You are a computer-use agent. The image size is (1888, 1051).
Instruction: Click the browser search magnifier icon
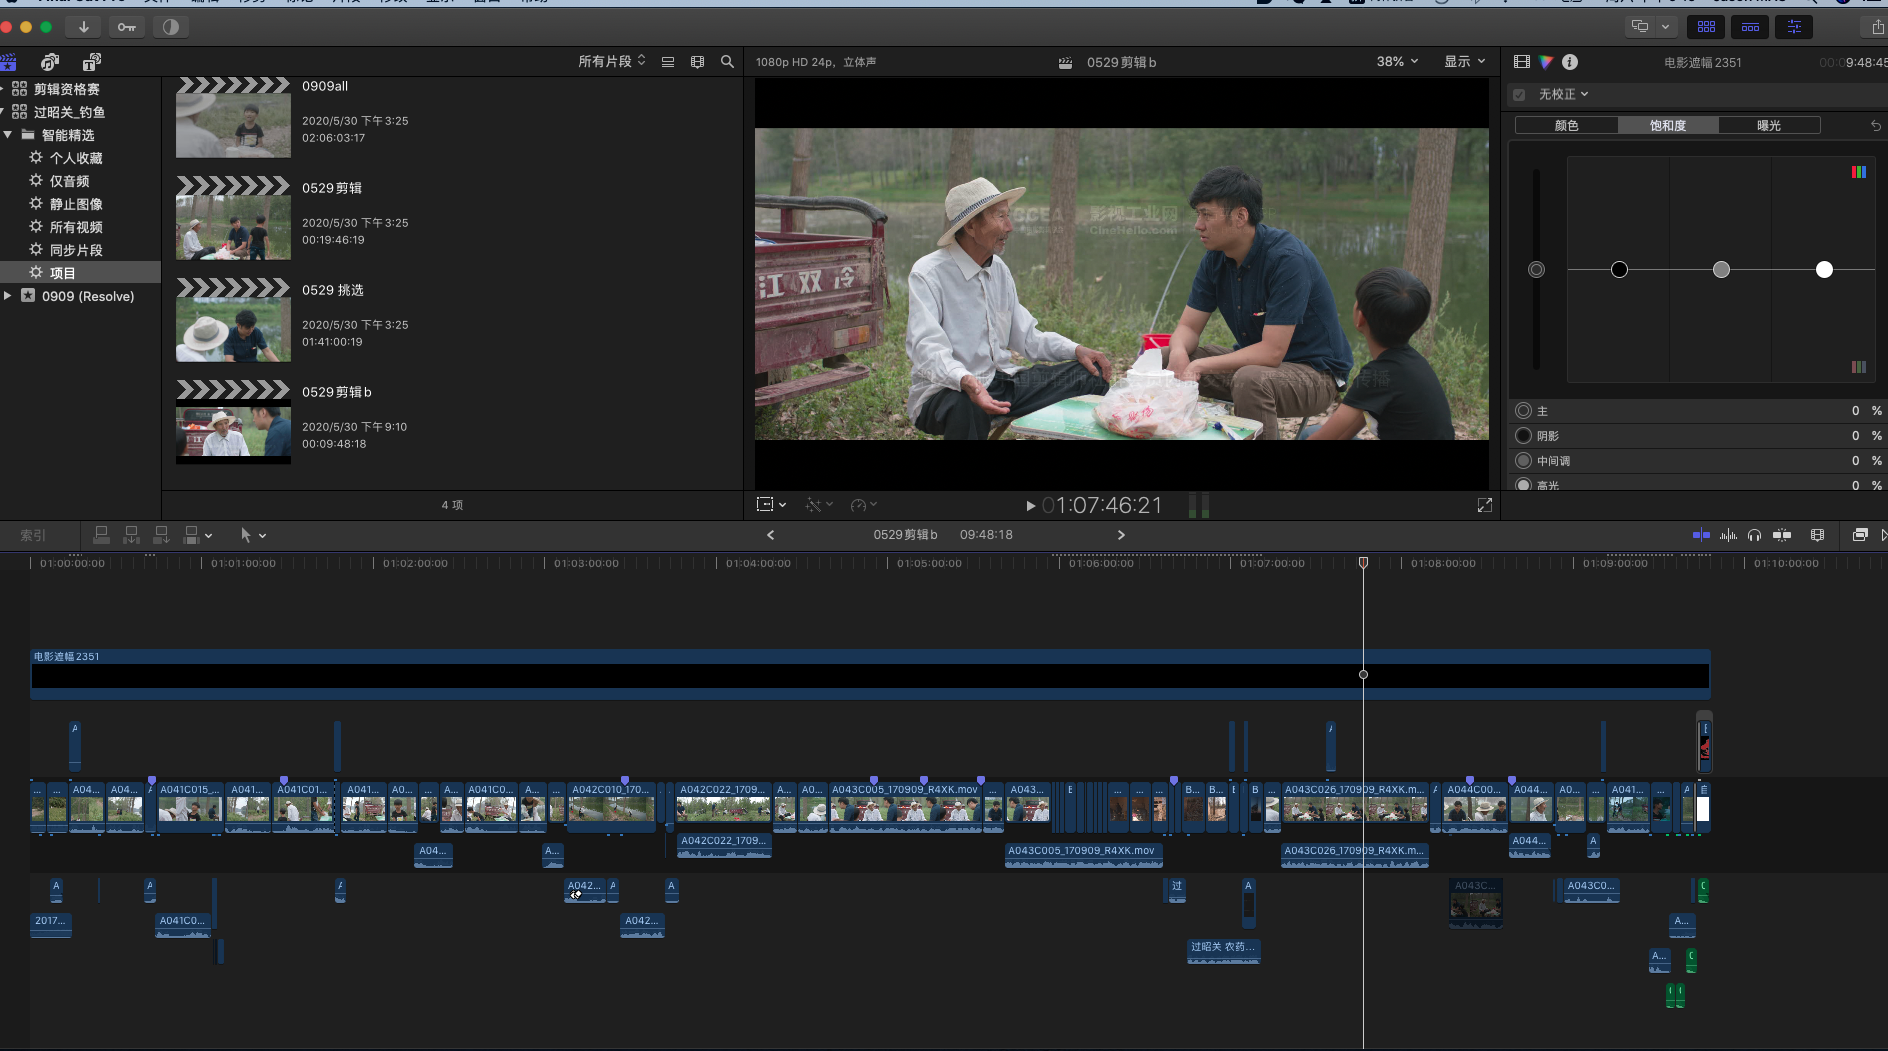pos(727,62)
